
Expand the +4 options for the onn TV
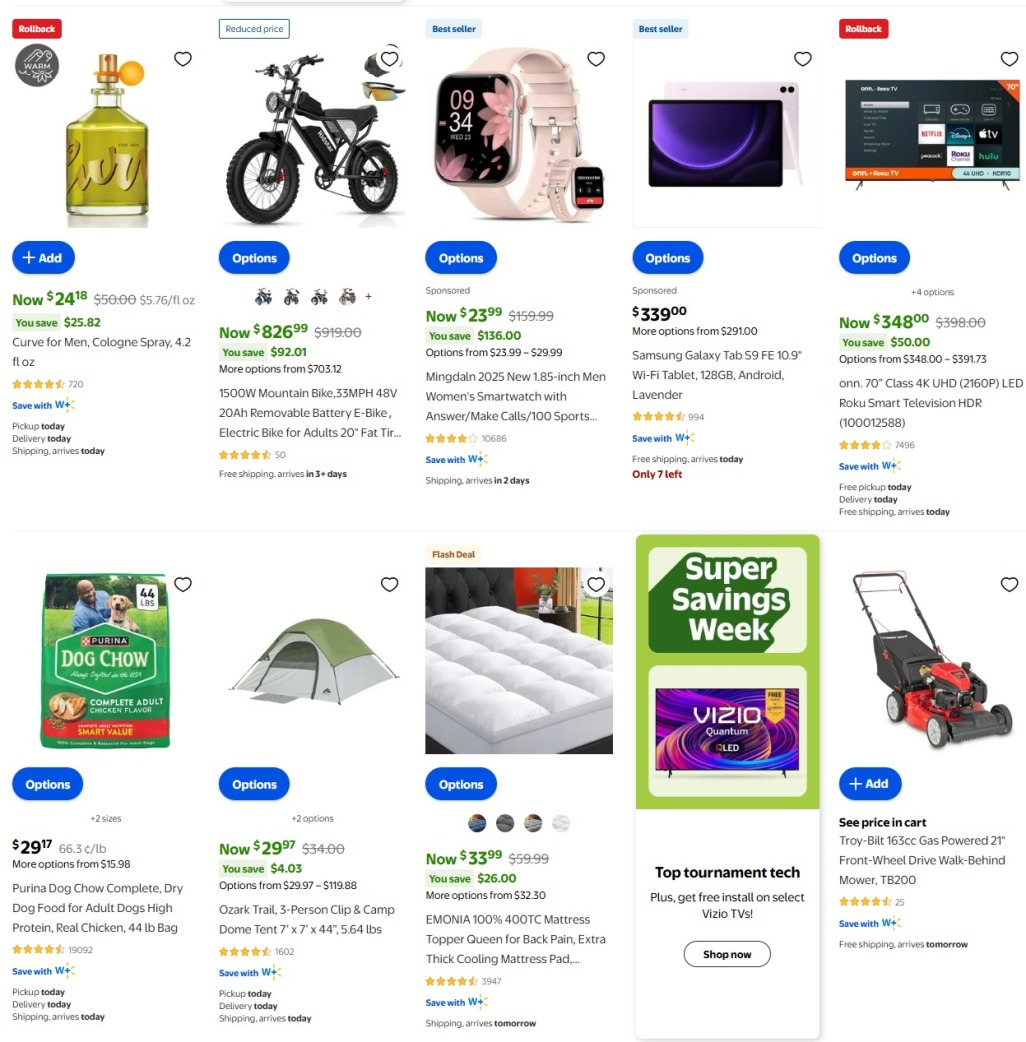pos(933,291)
